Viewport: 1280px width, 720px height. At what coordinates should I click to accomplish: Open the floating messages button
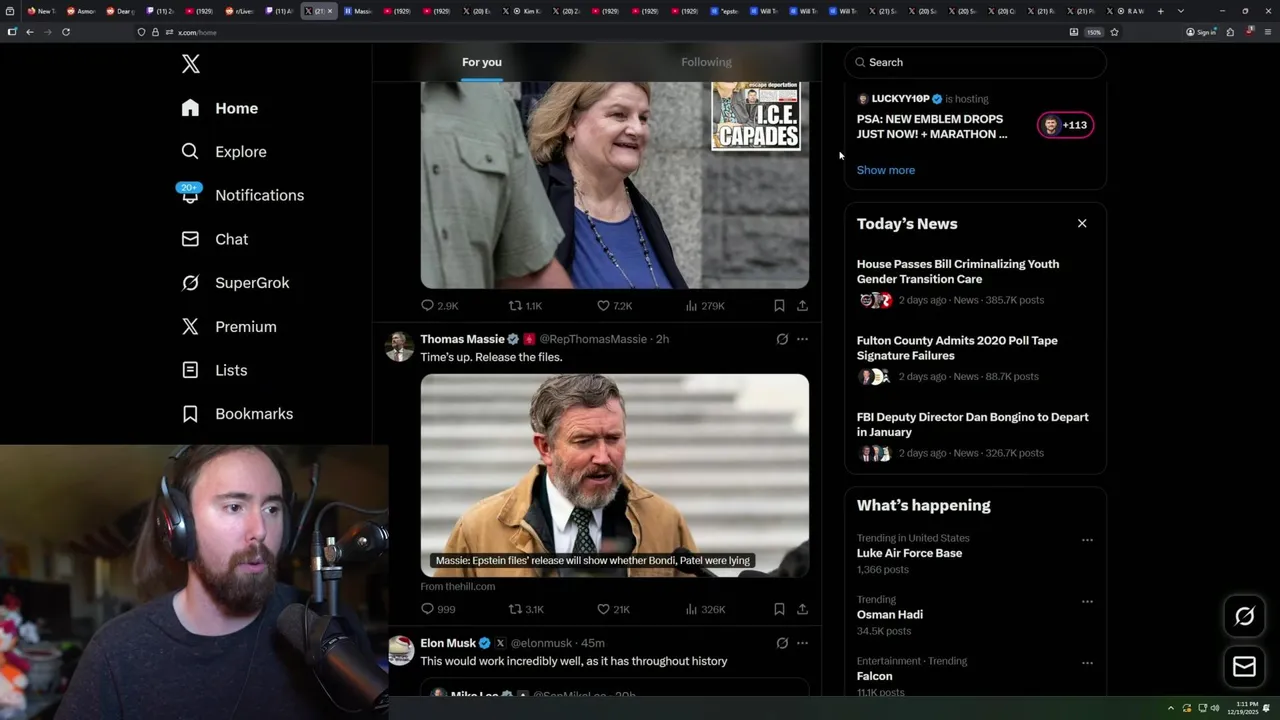tap(1244, 666)
